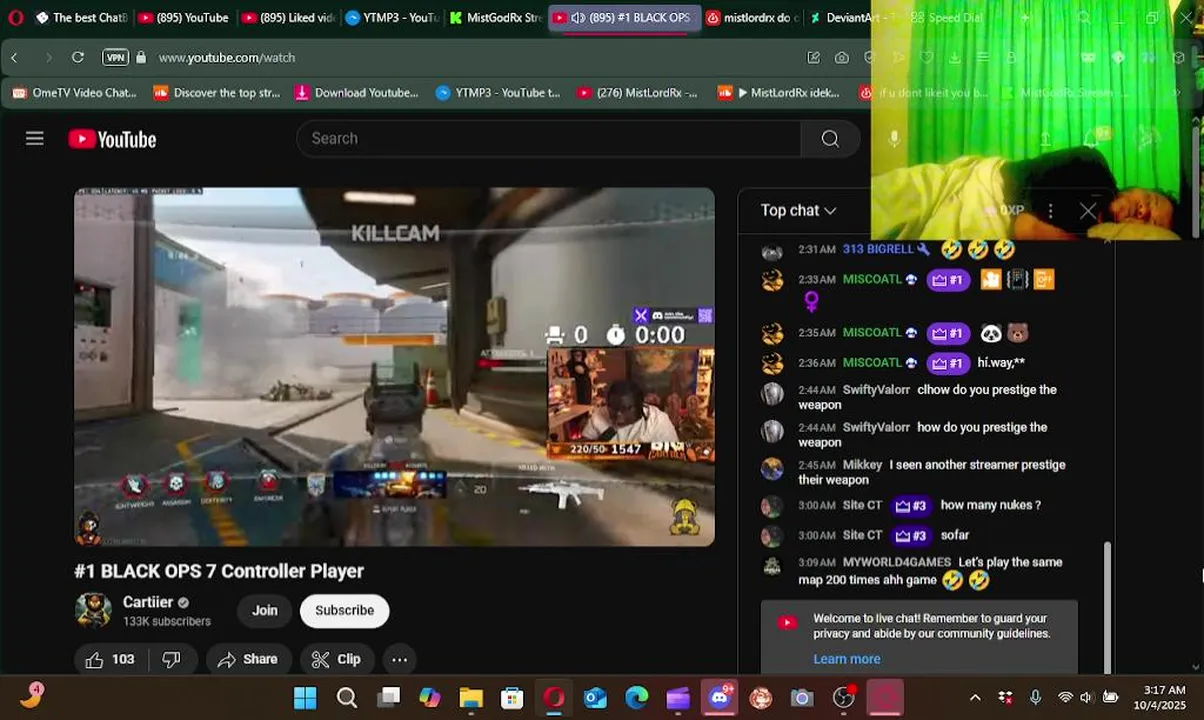
Task: Open Microsoft Edge from taskbar
Action: (637, 697)
